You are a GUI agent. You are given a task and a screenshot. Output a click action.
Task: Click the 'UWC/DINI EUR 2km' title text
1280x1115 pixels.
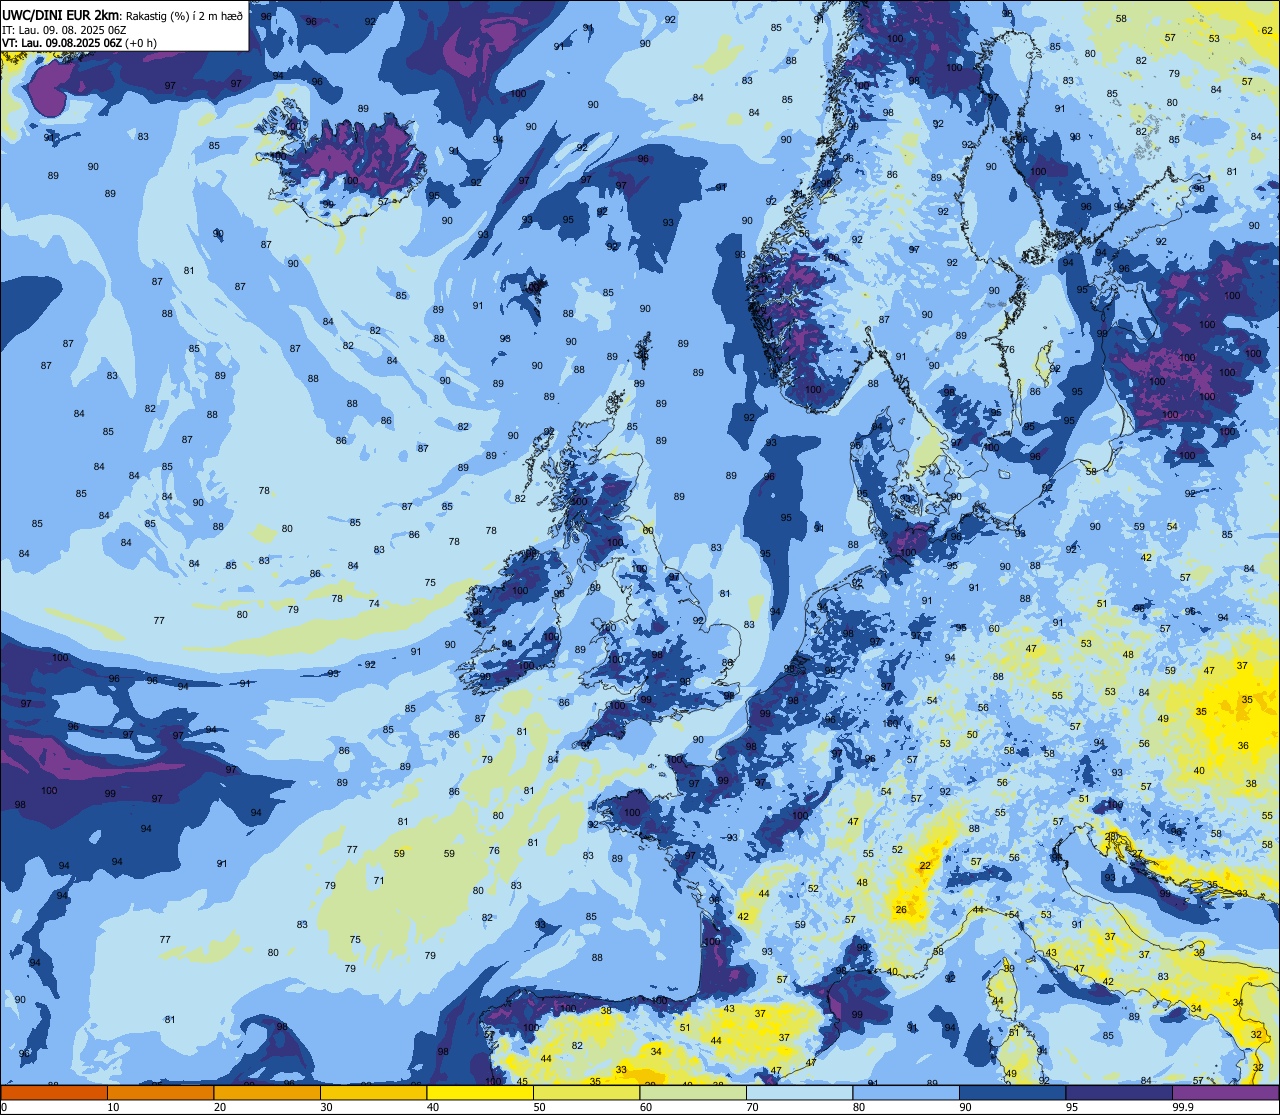pyautogui.click(x=61, y=15)
